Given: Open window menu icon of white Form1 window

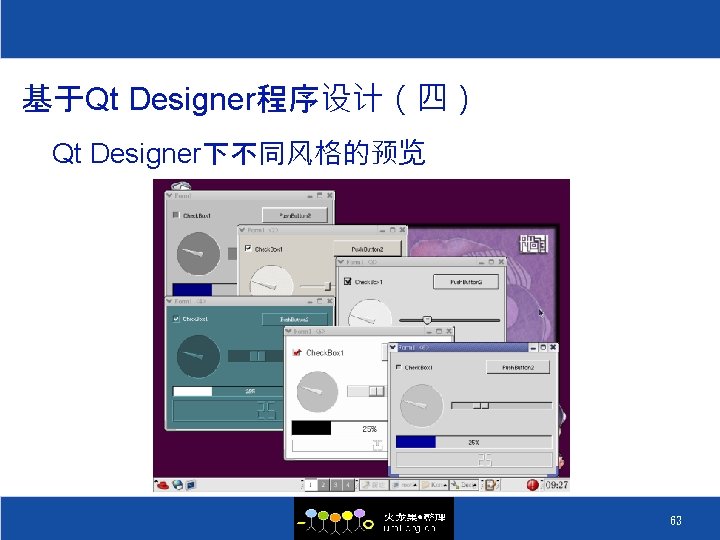Looking at the screenshot, I should (x=289, y=331).
